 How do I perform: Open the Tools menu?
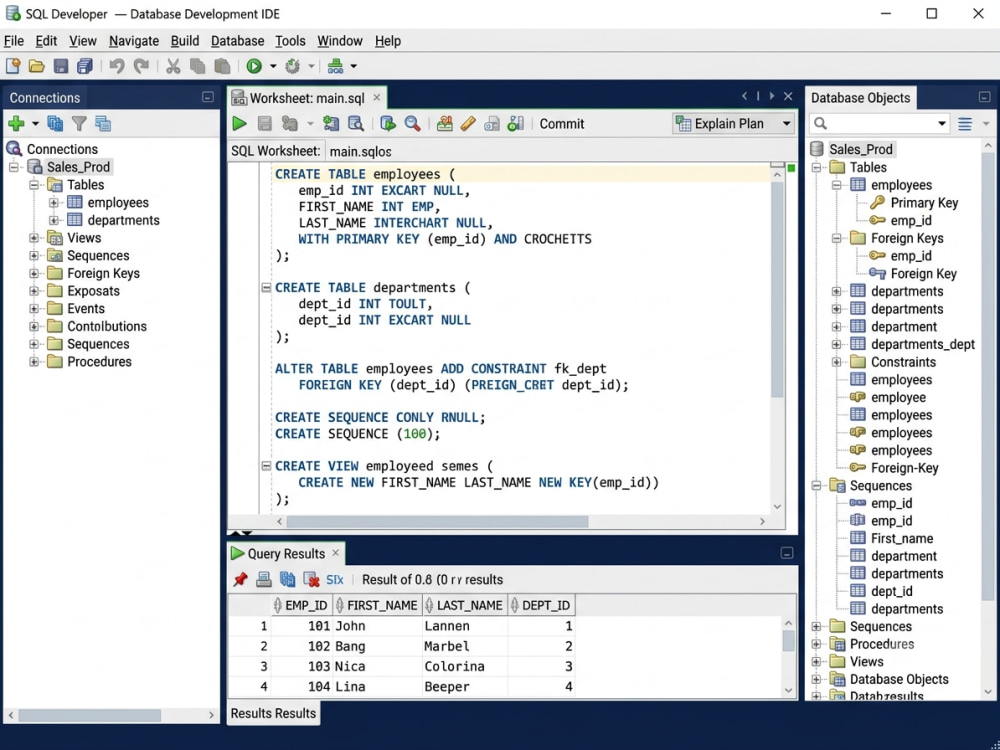click(290, 41)
